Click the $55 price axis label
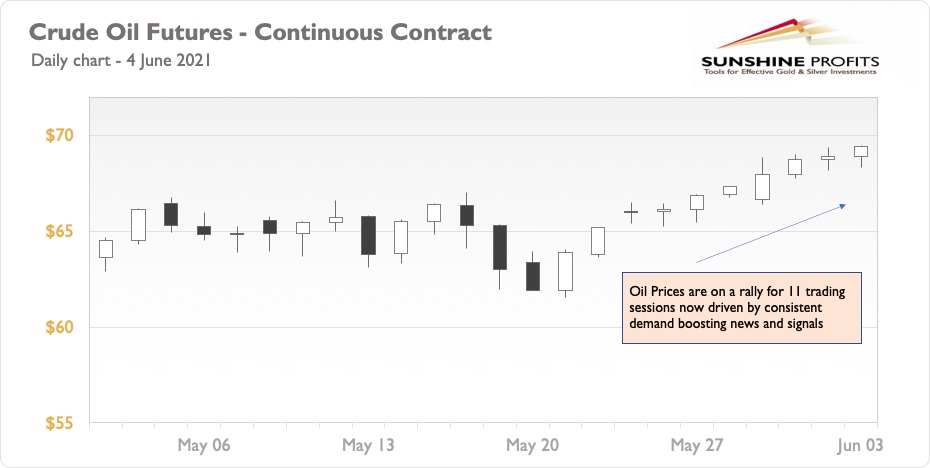This screenshot has width=930, height=468. click(59, 424)
